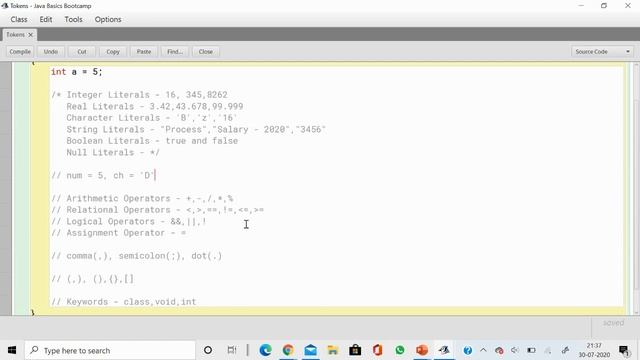The width and height of the screenshot is (640, 360).
Task: Click the 'comma(,), semicolon(;)' comment line
Action: pos(137,256)
